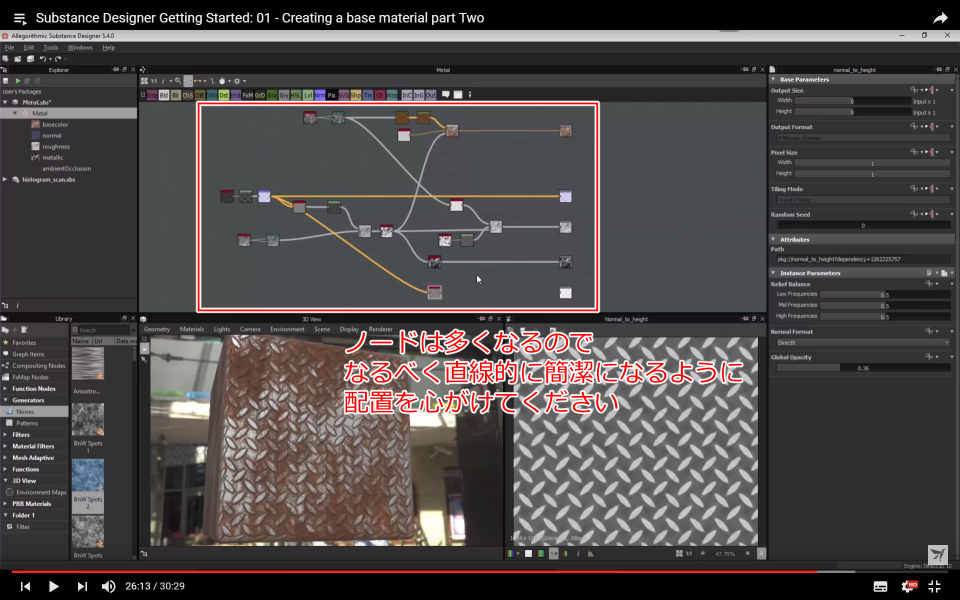Collapse the Metal.sbs package

[x=6, y=102]
